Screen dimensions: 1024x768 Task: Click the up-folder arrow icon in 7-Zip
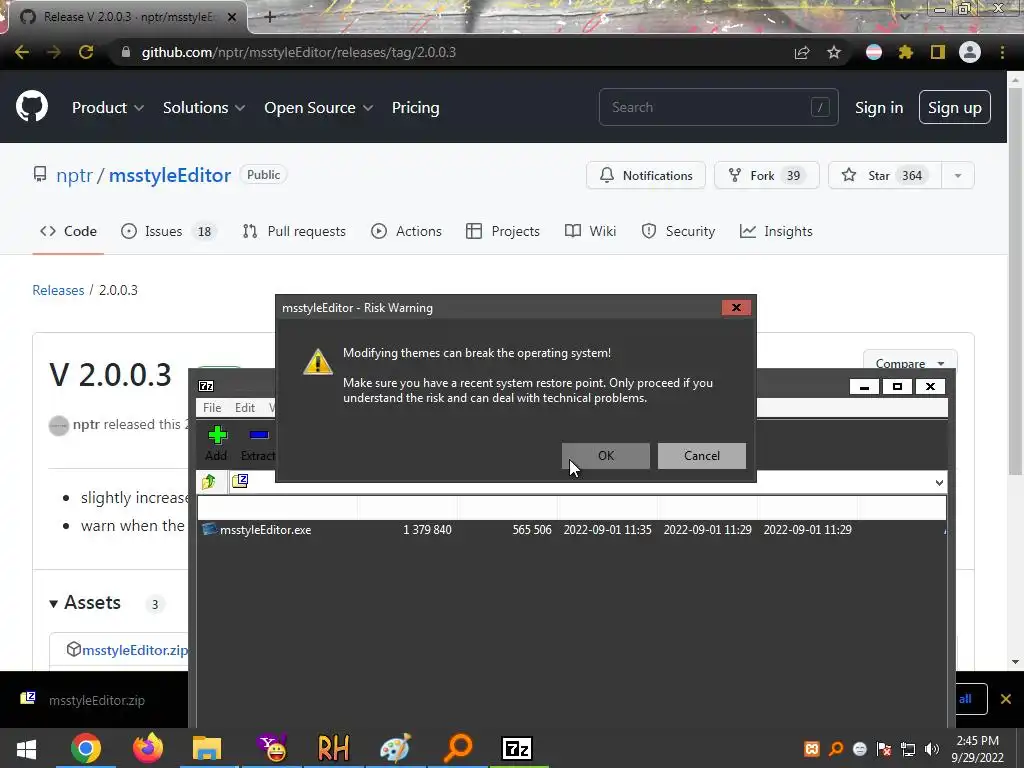pyautogui.click(x=209, y=482)
